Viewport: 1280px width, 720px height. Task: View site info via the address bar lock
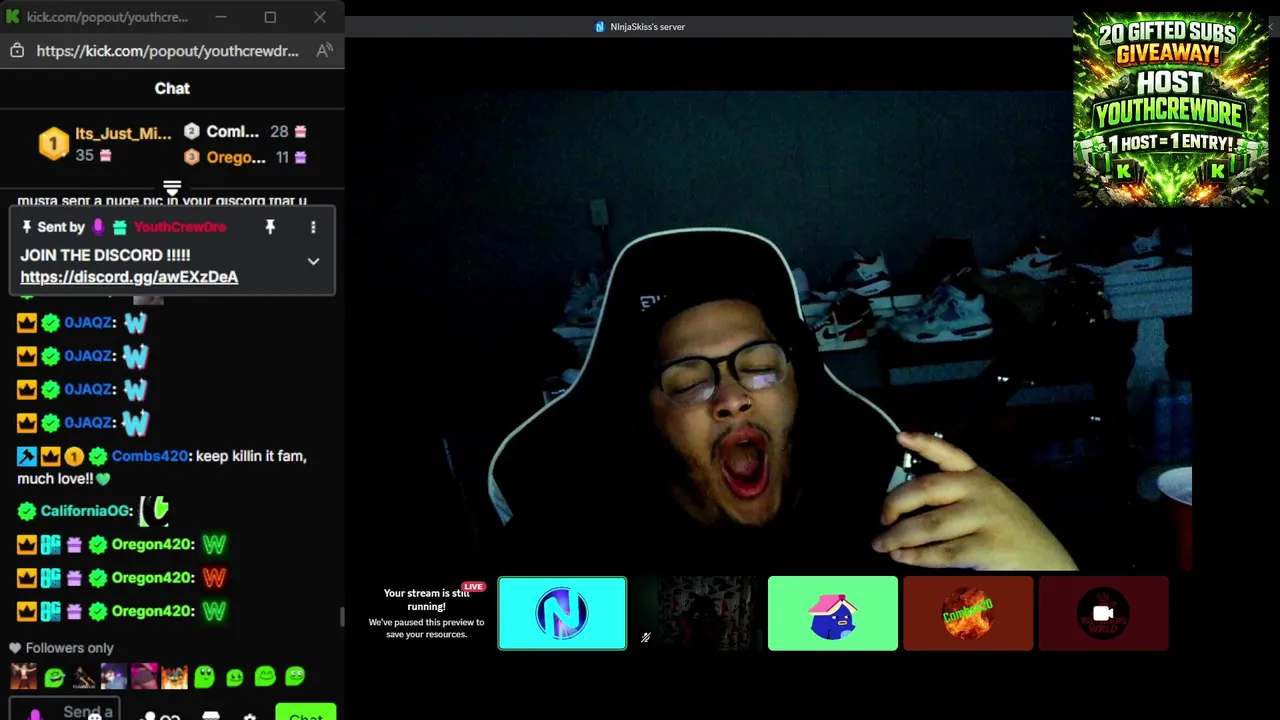tap(16, 50)
